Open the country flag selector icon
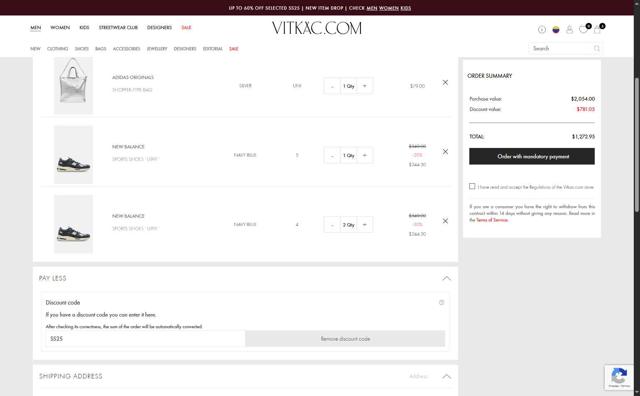 pyautogui.click(x=556, y=29)
